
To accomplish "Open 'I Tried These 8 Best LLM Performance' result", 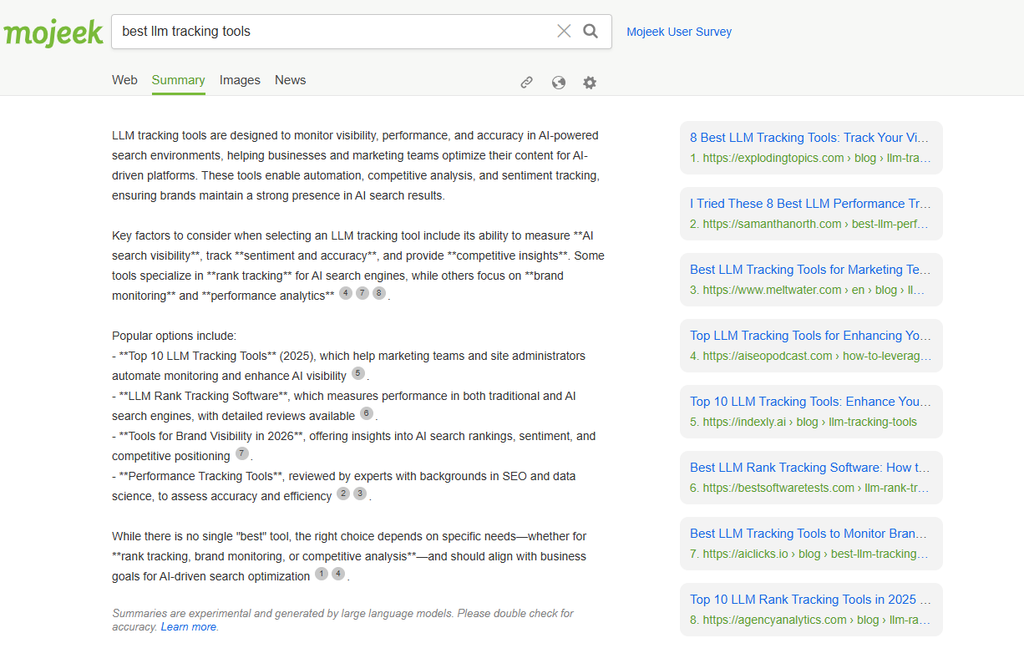I will [x=810, y=204].
